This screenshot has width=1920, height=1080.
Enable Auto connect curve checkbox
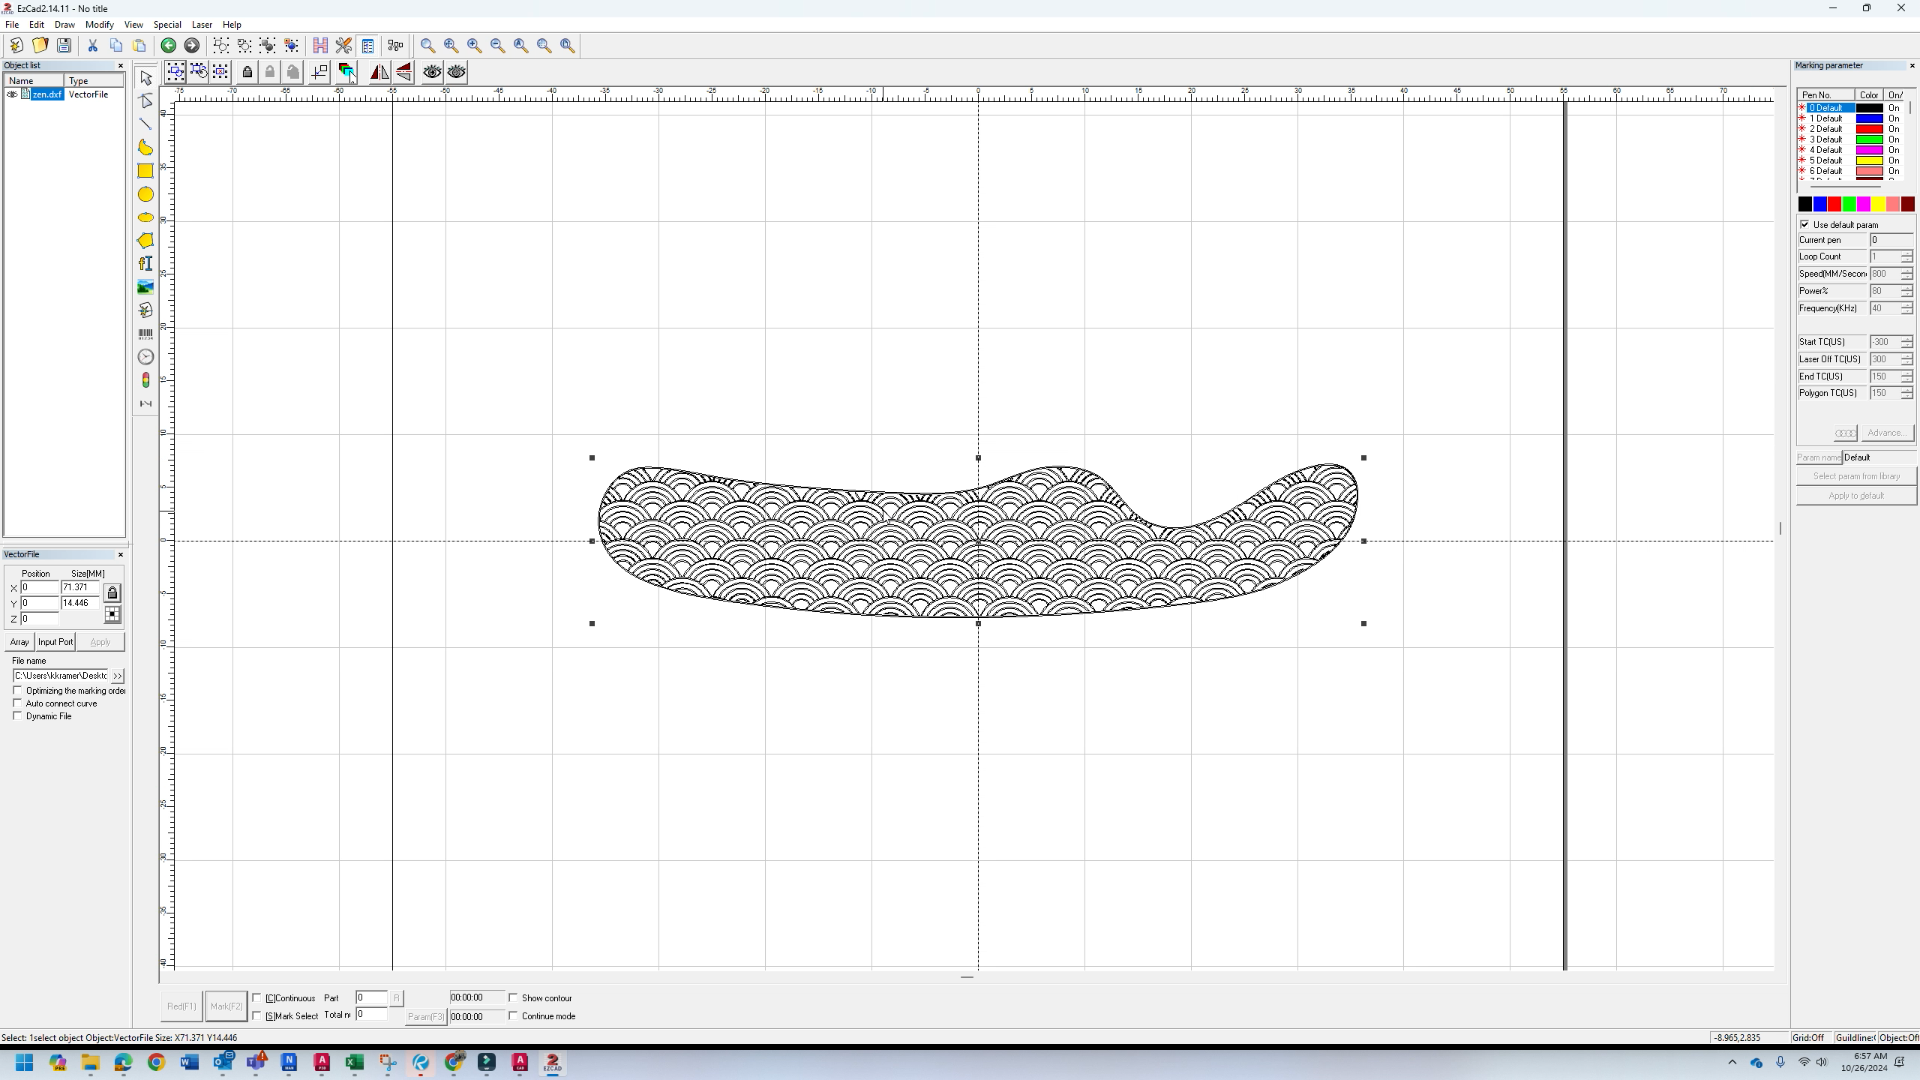pyautogui.click(x=17, y=703)
